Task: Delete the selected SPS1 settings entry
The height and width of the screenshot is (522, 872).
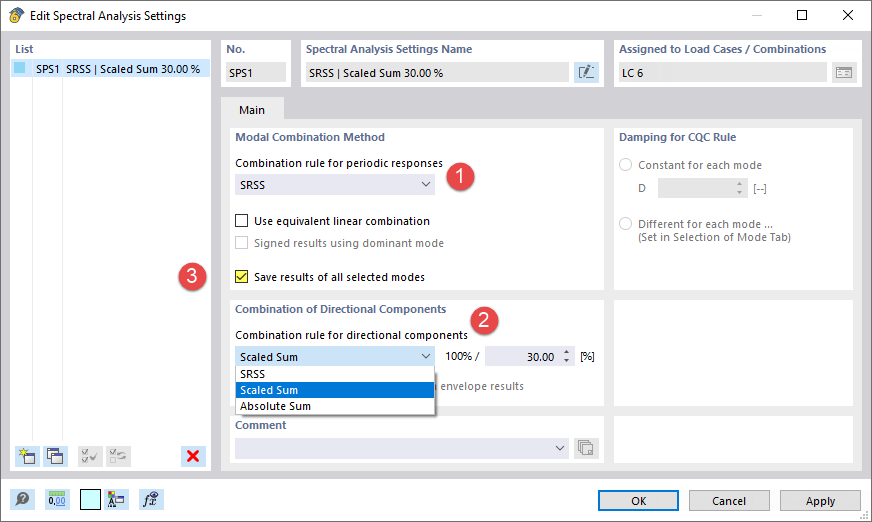Action: tap(193, 456)
